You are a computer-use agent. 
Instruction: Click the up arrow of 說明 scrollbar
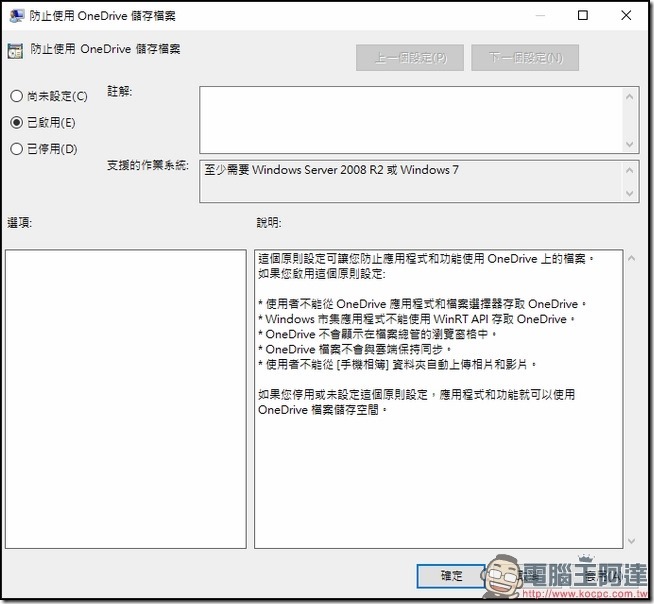point(631,259)
